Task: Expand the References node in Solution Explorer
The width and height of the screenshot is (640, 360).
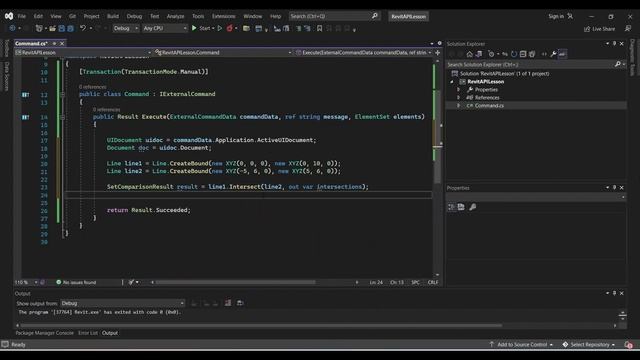Action: (x=458, y=98)
